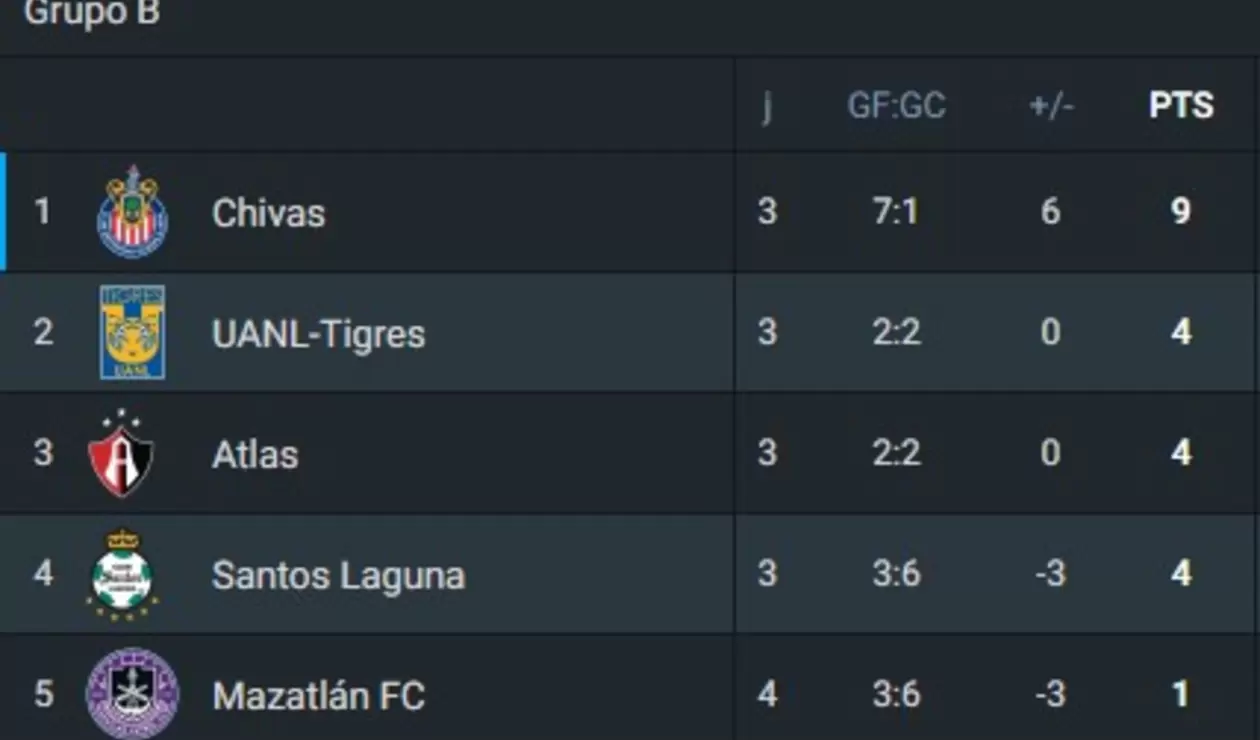Select the Atlas team name

click(255, 453)
